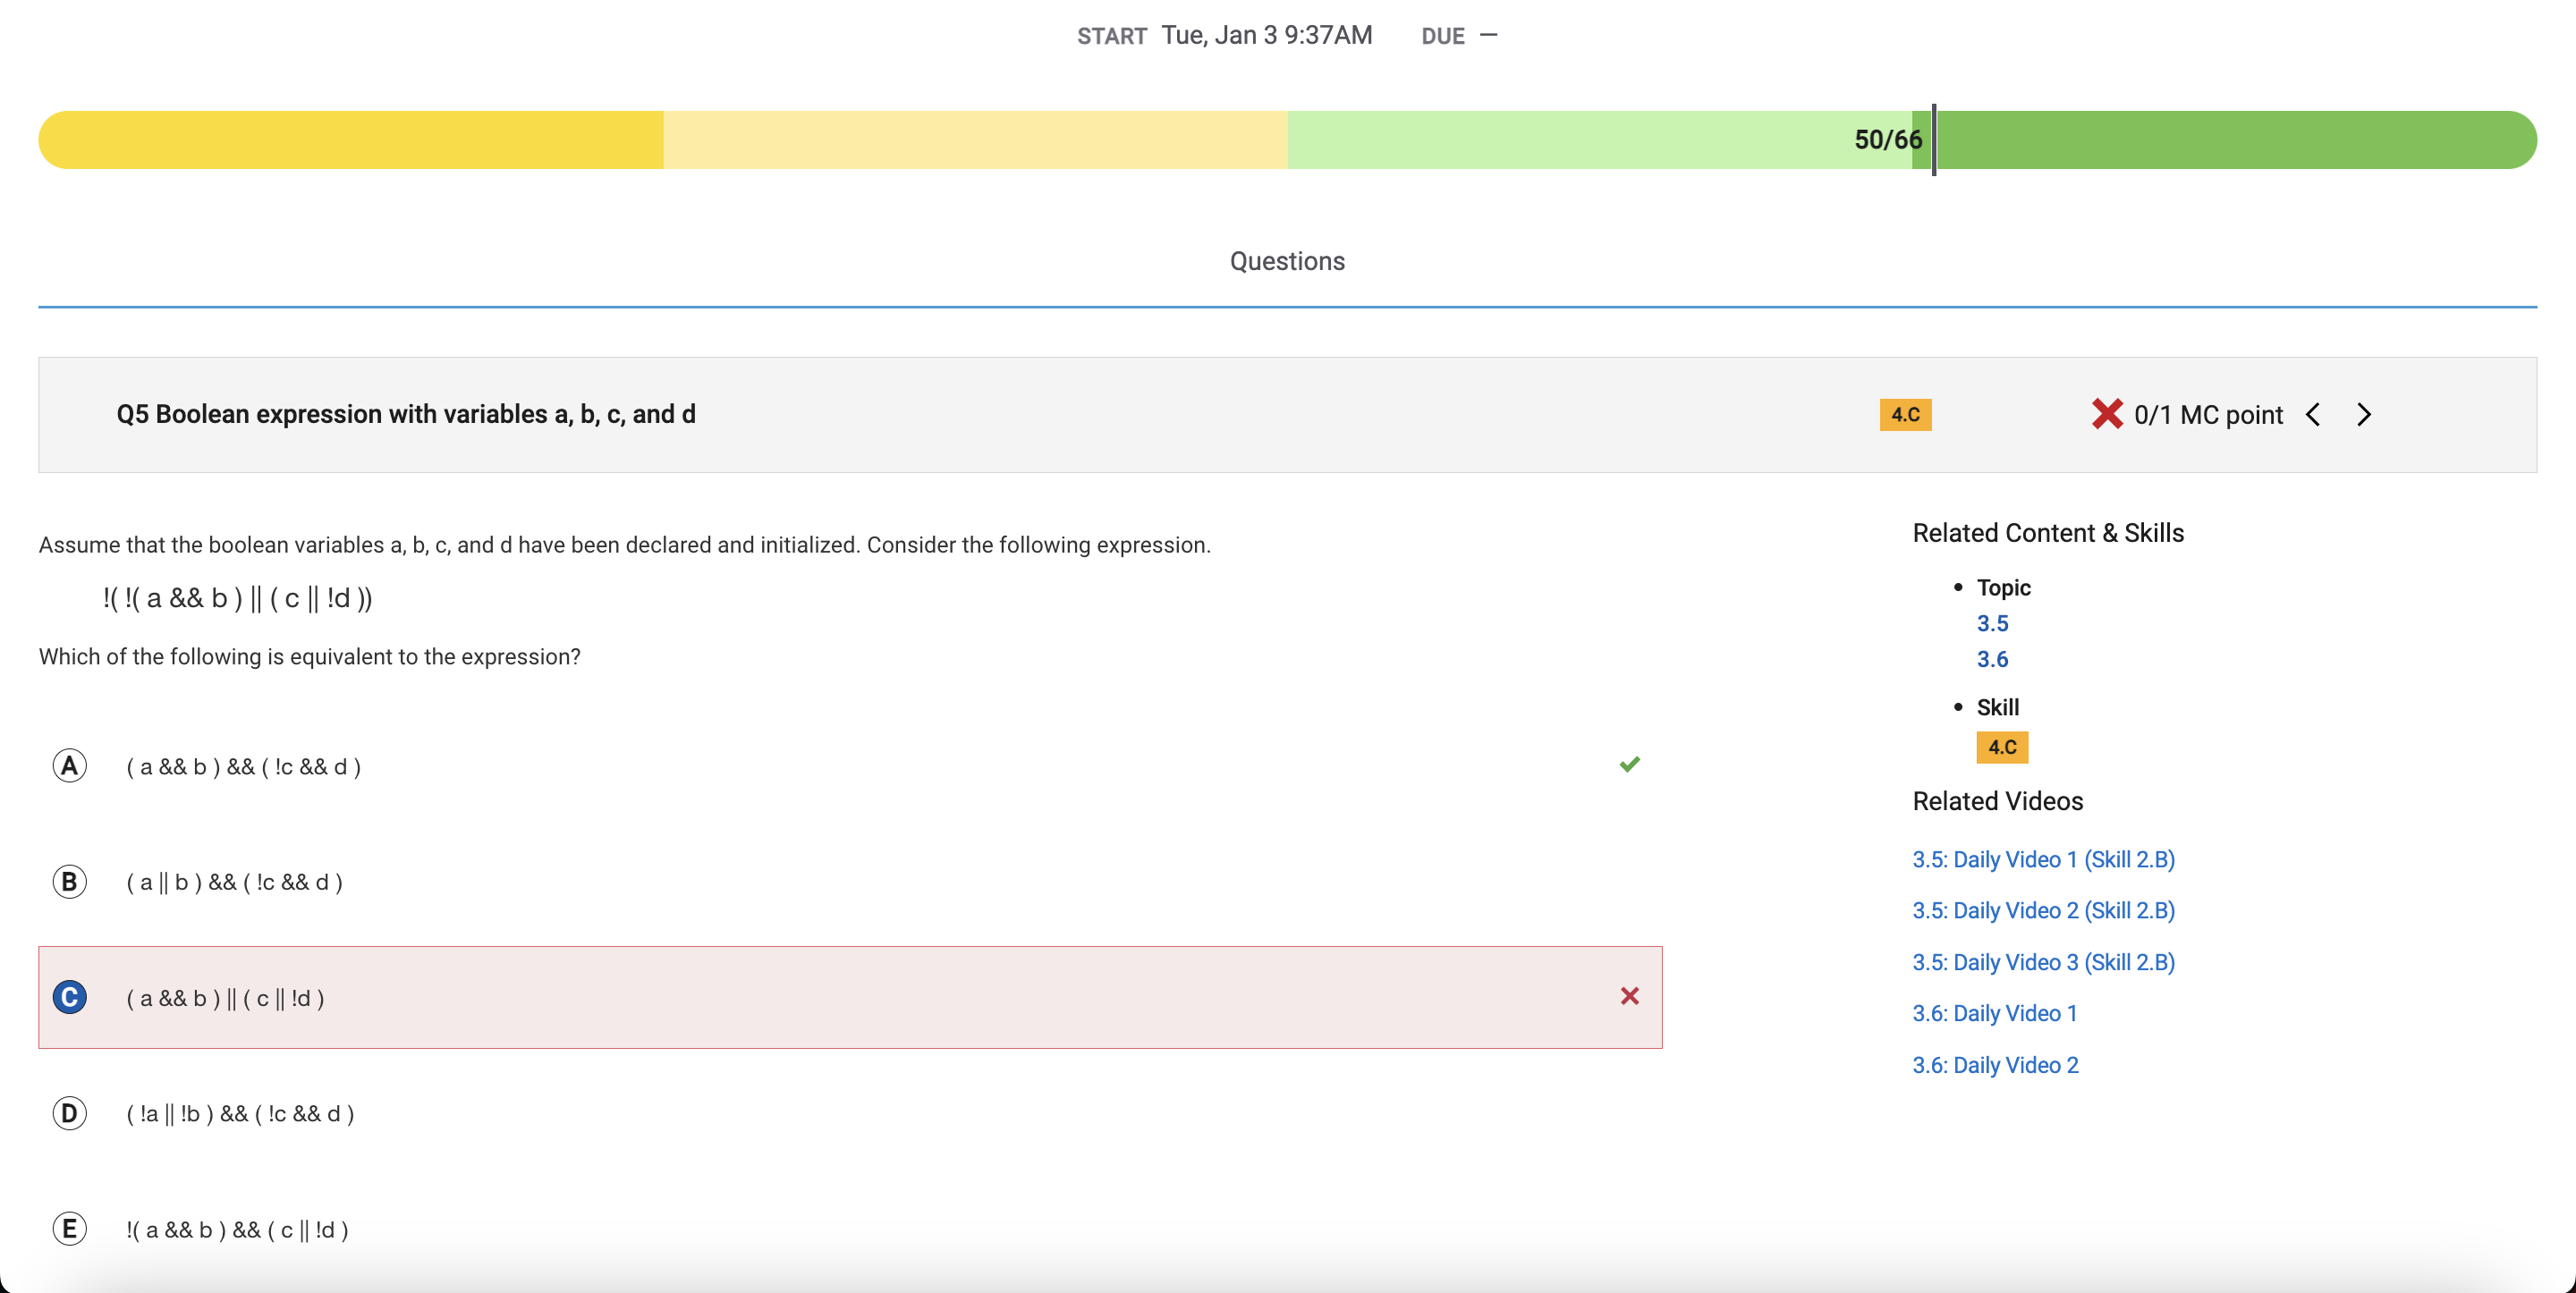The width and height of the screenshot is (2576, 1293).
Task: Select answer choice E radio button
Action: tap(69, 1229)
